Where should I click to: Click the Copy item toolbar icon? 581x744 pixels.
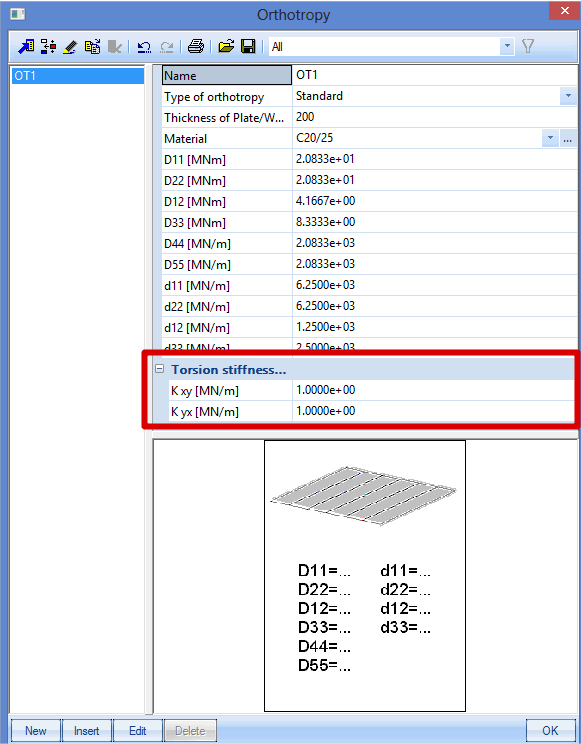[92, 46]
